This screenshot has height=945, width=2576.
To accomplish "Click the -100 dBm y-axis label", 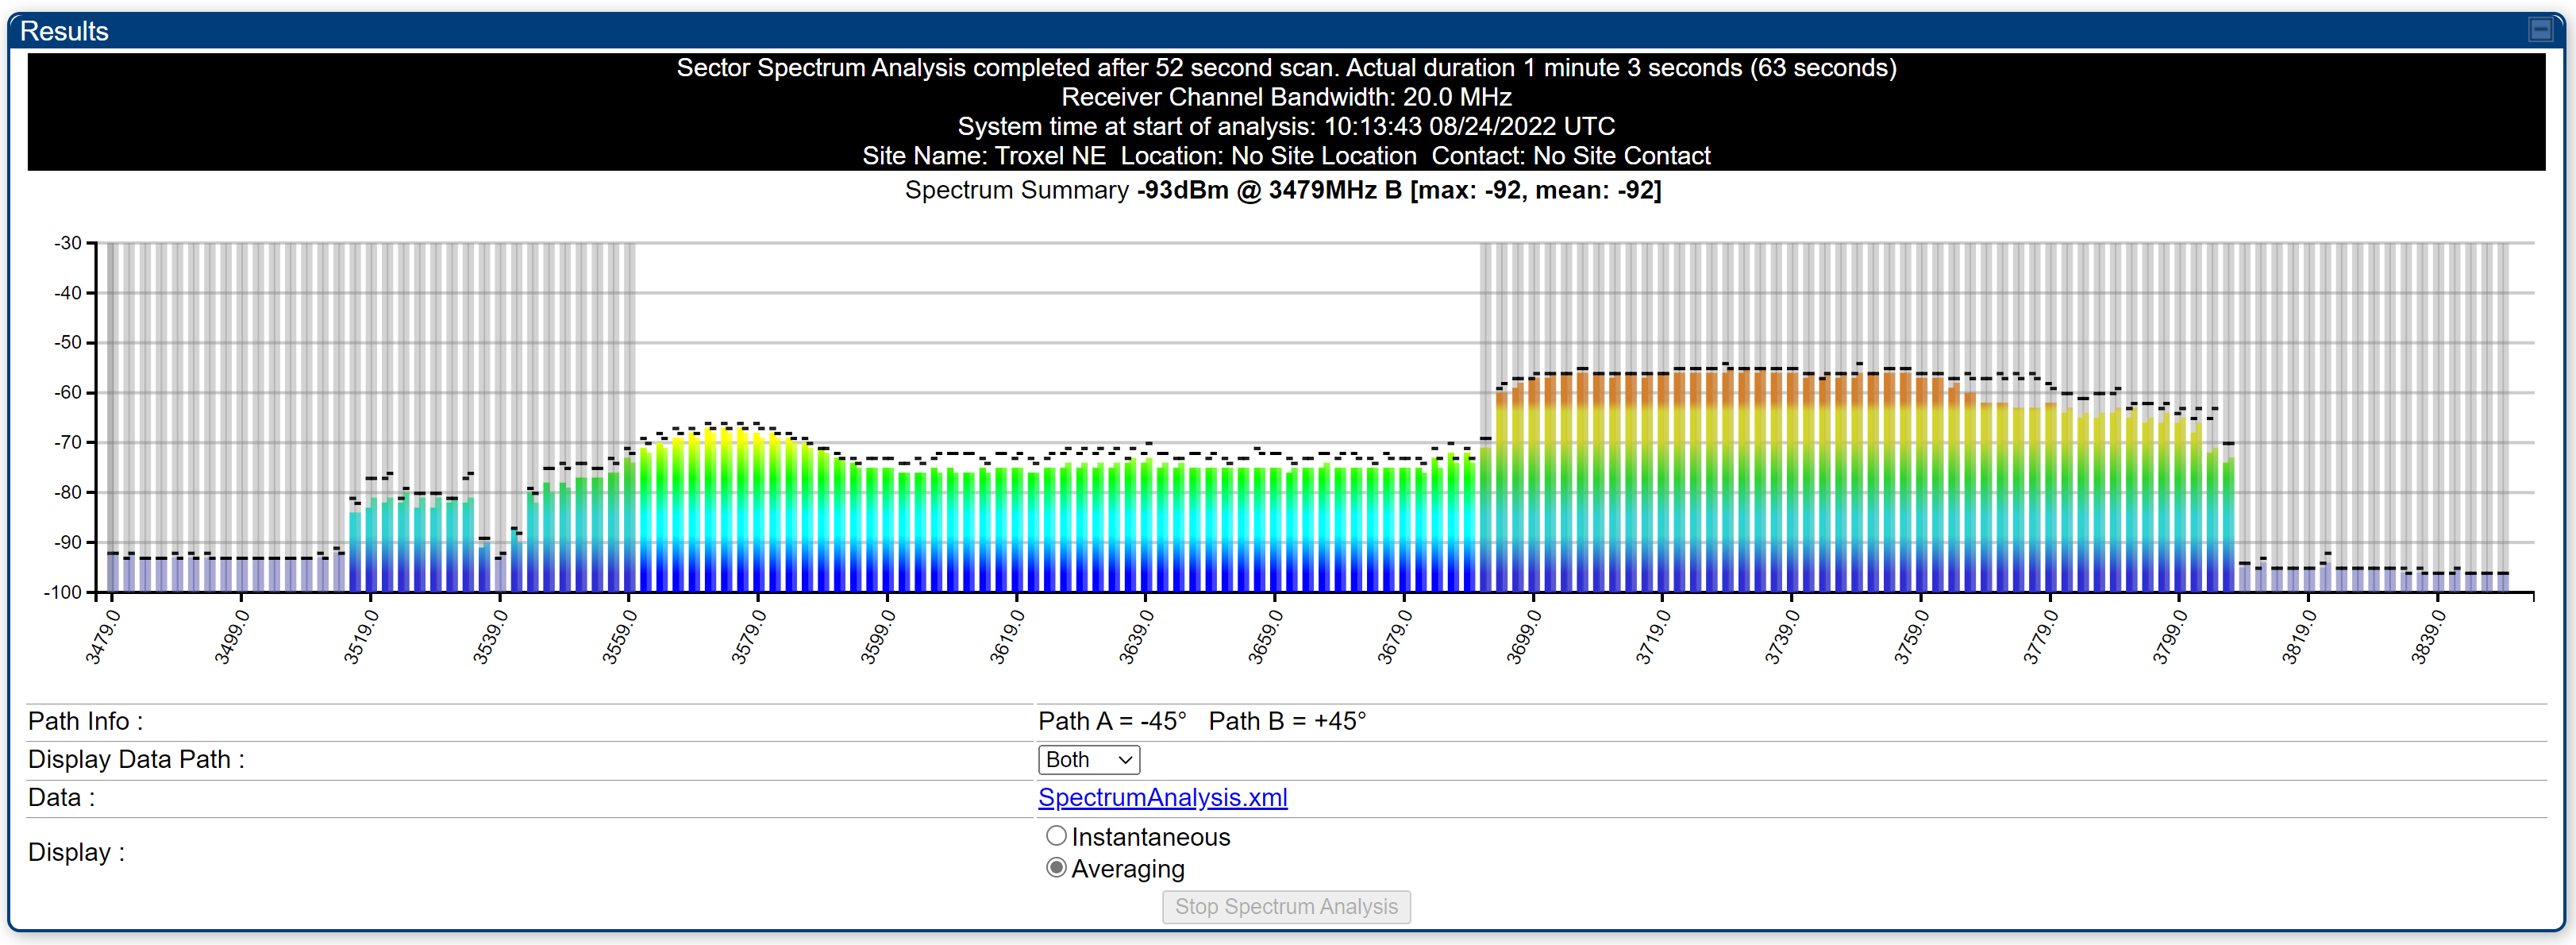I will point(64,592).
